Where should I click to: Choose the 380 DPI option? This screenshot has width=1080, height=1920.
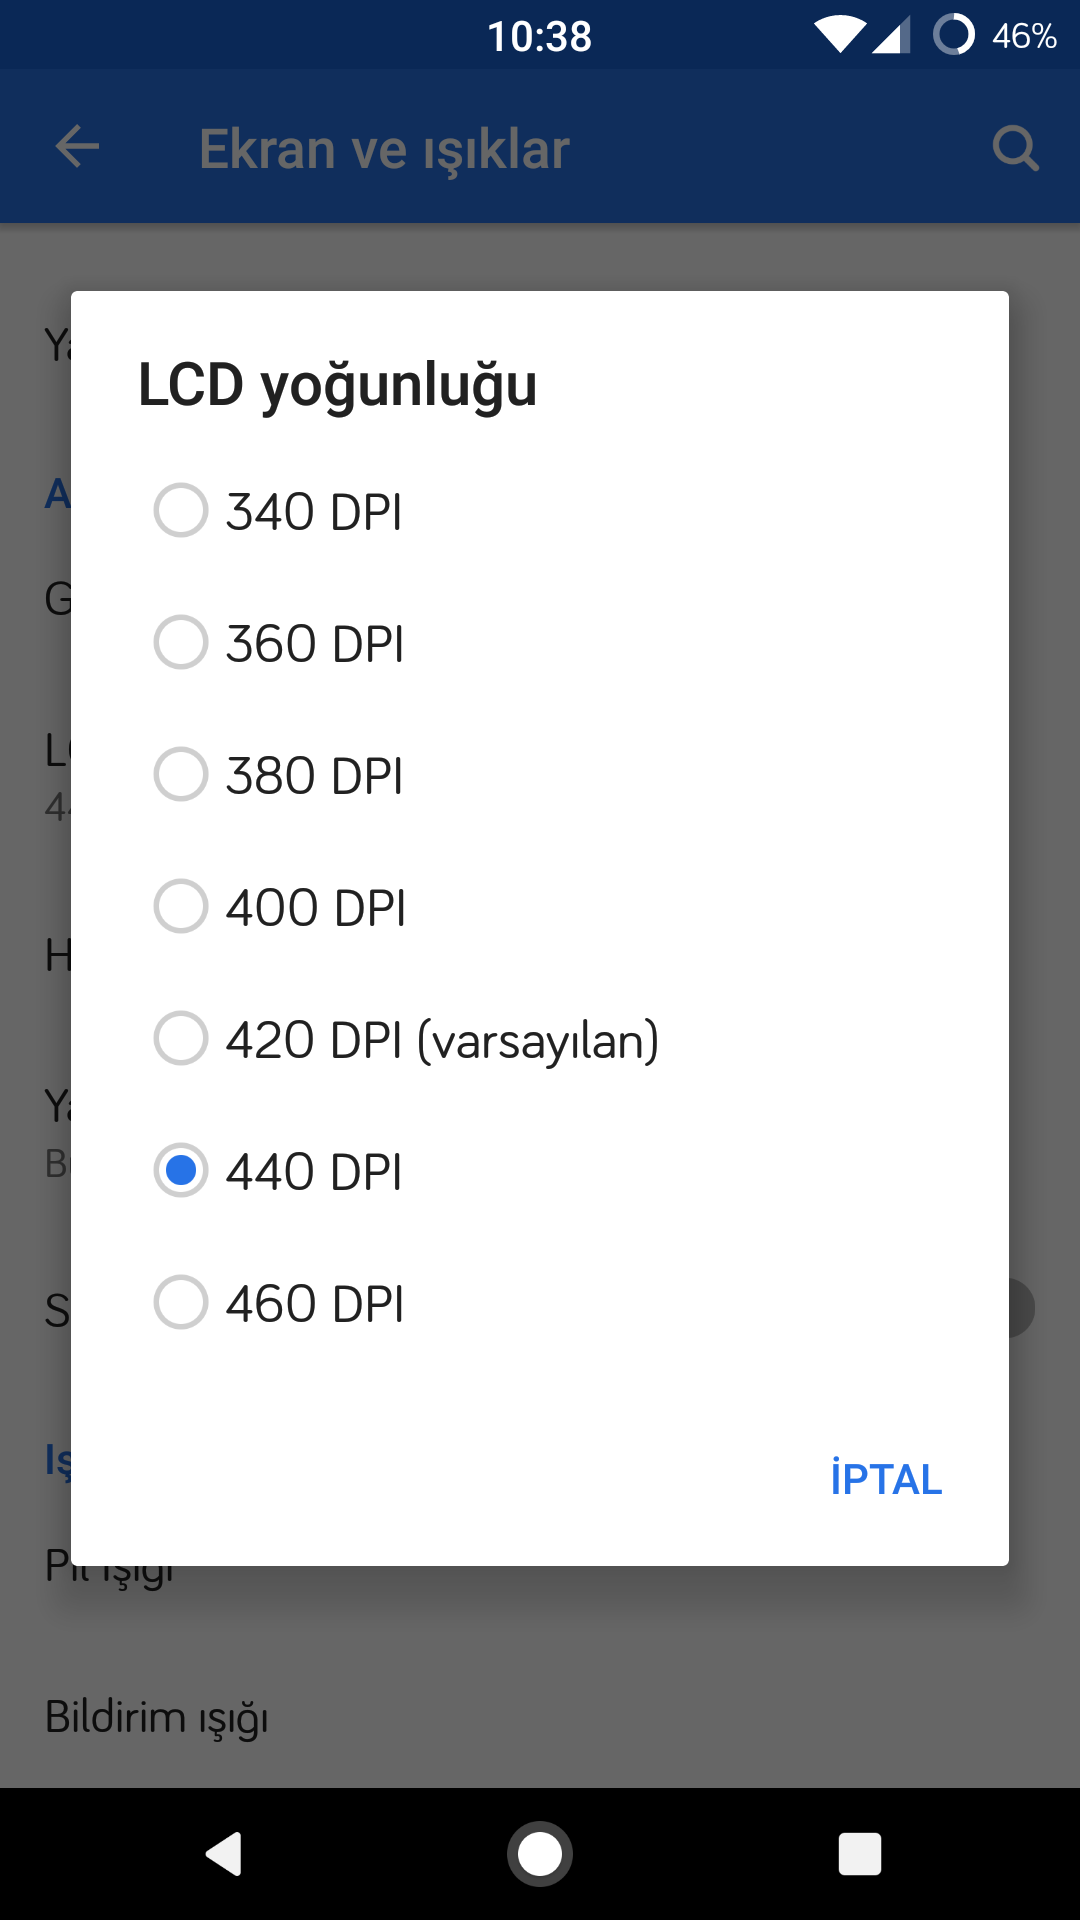[x=540, y=775]
